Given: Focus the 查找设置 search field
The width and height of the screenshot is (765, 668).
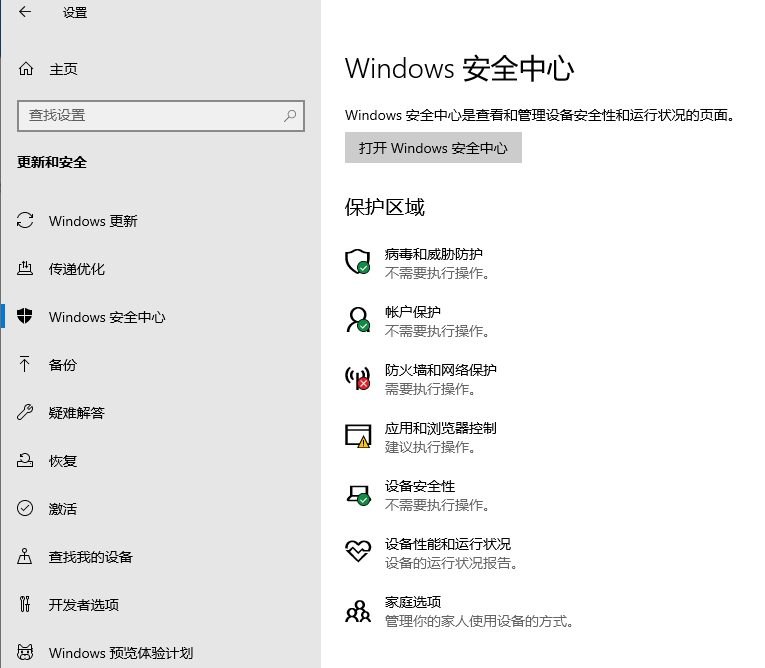Looking at the screenshot, I should coord(161,116).
